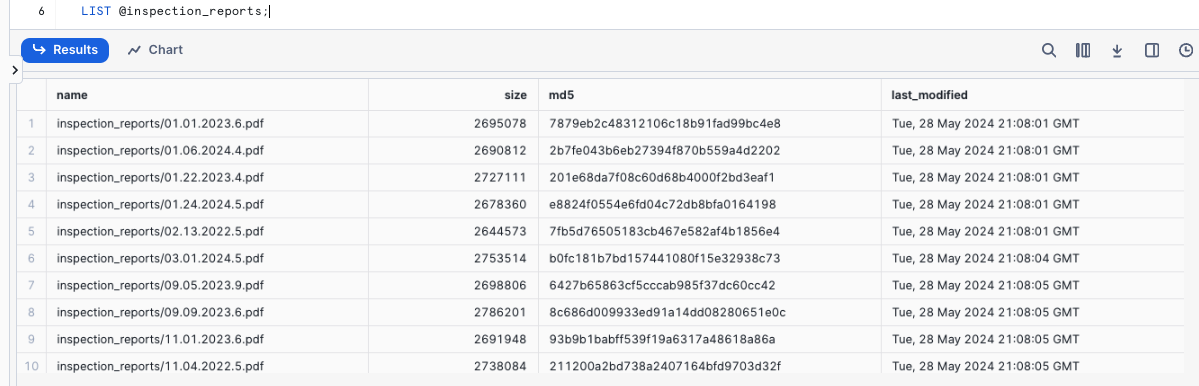Select md5 hash 201e68da7f08c60d68b4000f2bd3eaf1
The image size is (1199, 386).
click(x=710, y=177)
